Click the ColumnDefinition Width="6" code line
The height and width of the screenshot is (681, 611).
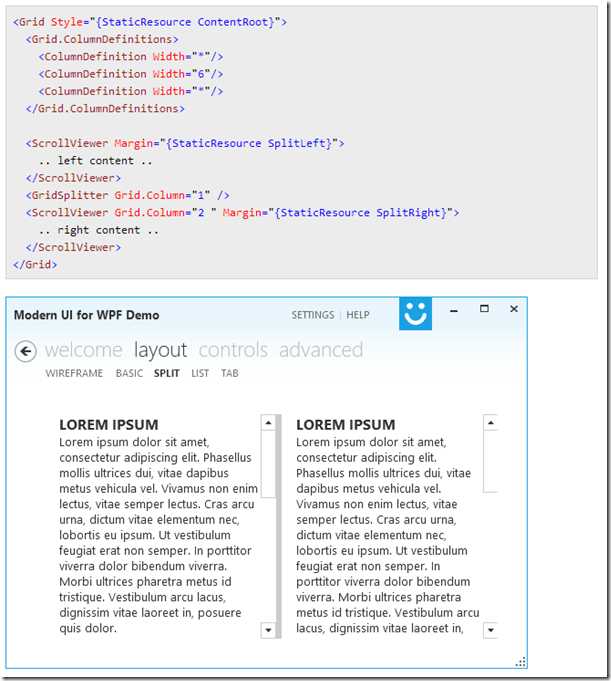click(131, 74)
